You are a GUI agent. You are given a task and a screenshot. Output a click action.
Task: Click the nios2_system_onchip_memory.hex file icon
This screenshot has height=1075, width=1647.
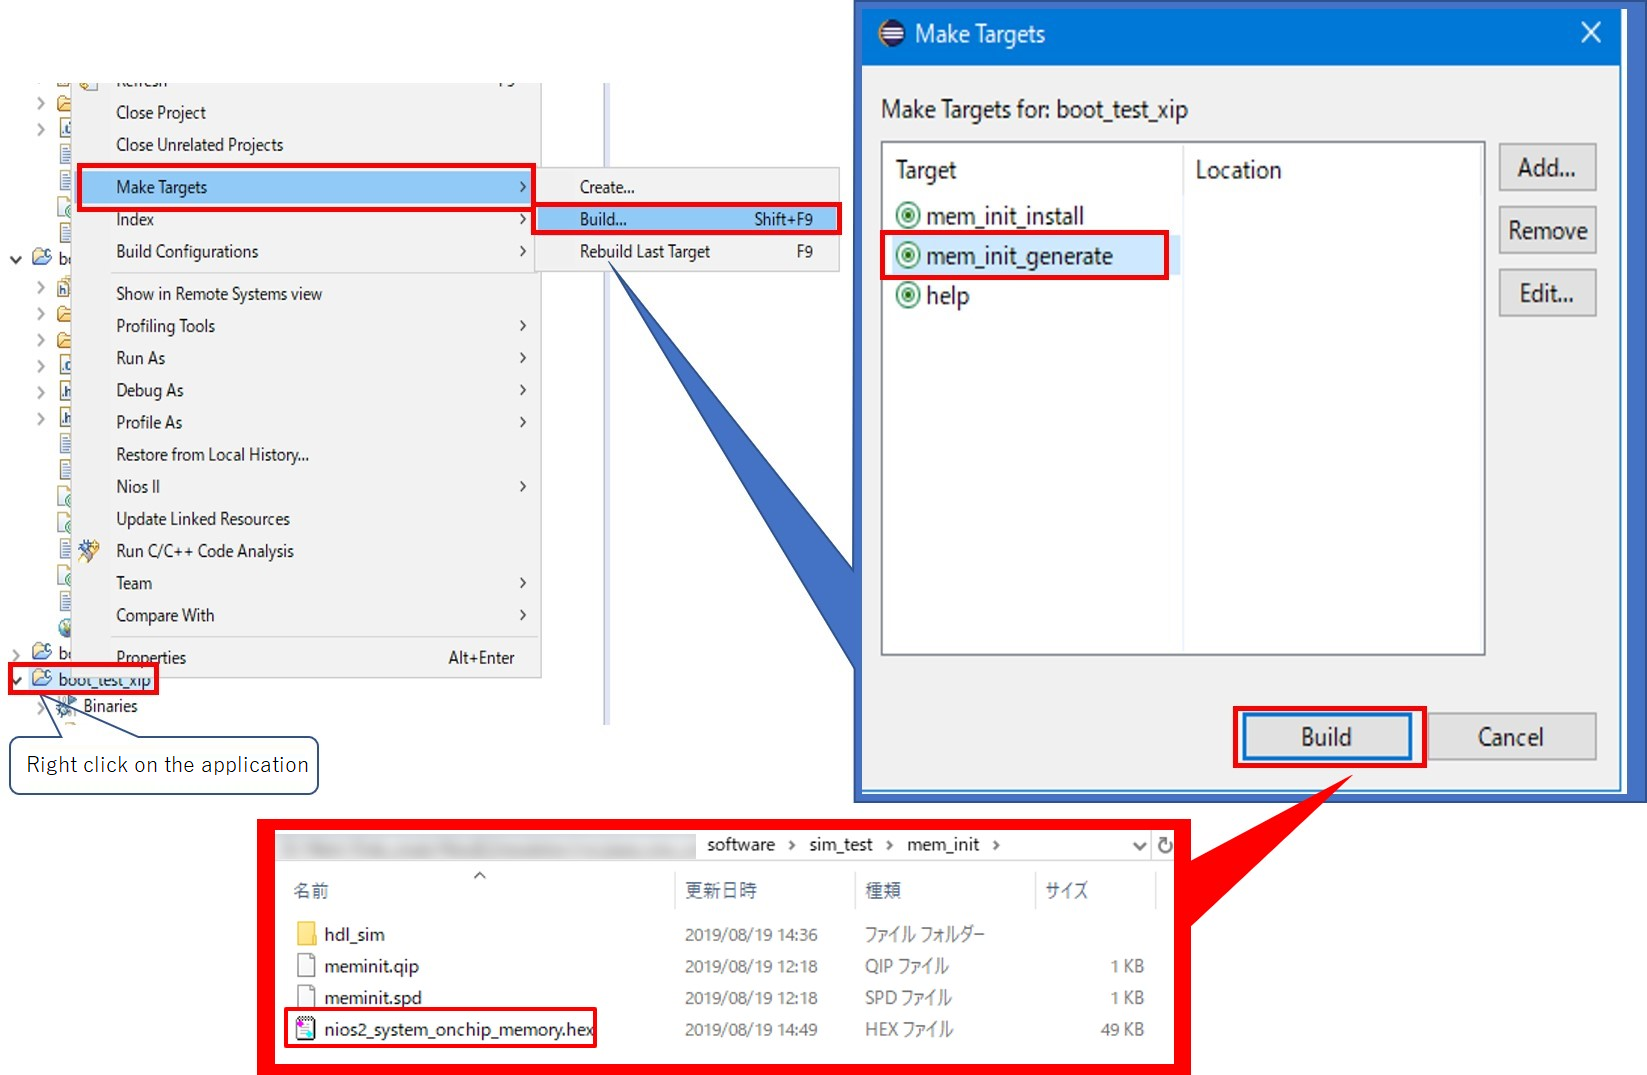click(x=306, y=1029)
